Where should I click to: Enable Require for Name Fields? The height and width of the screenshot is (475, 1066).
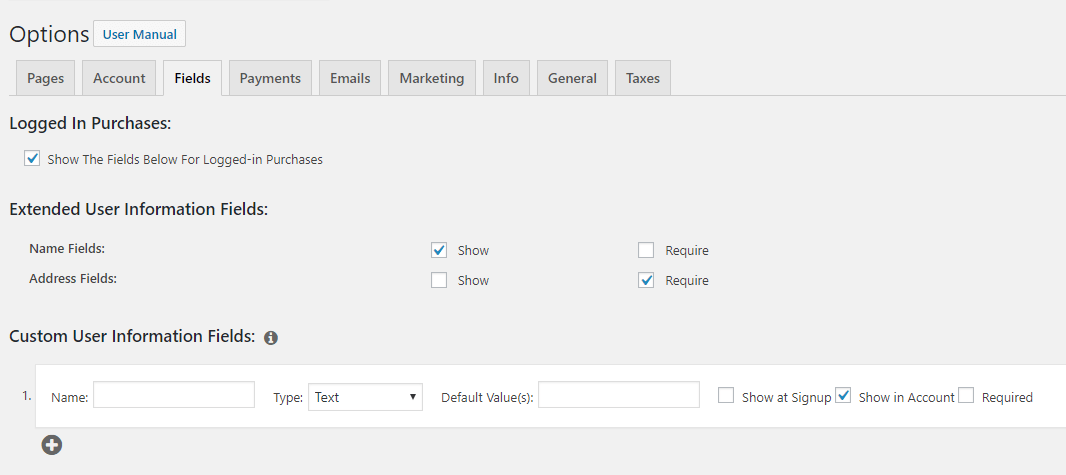tap(646, 250)
